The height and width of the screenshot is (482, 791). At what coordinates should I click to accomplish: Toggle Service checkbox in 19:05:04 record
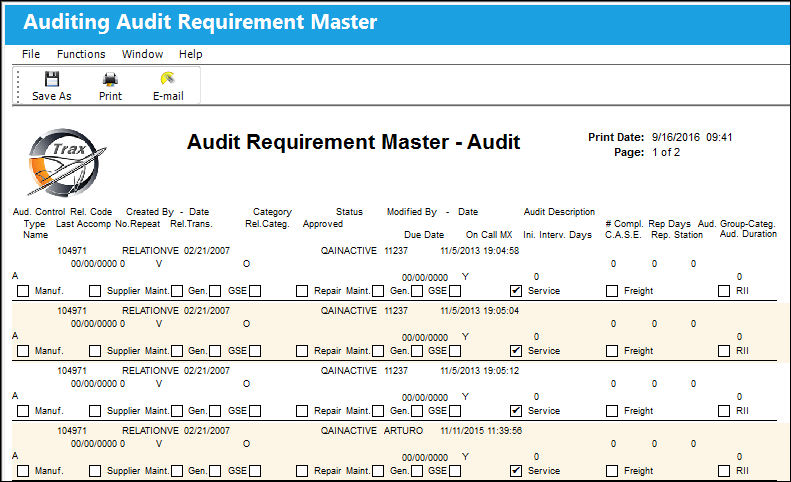[x=516, y=351]
